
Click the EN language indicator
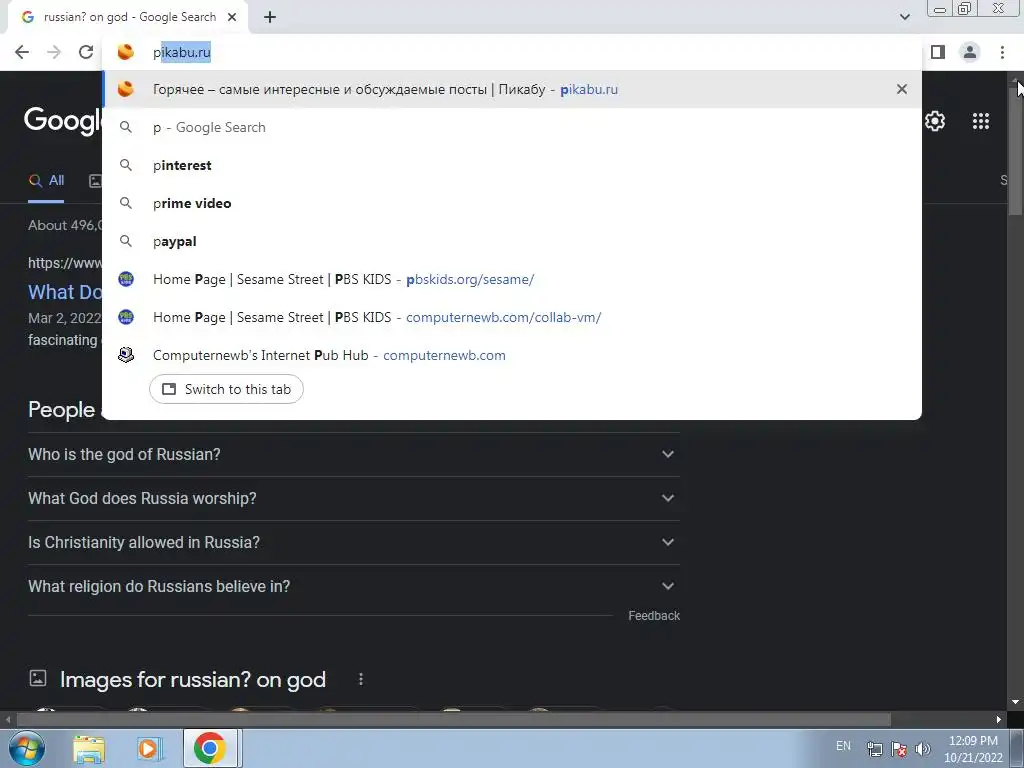tap(843, 746)
